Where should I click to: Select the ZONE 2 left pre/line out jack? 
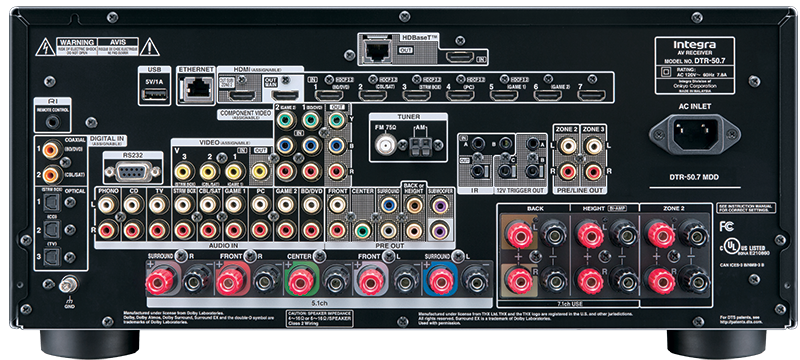click(567, 147)
